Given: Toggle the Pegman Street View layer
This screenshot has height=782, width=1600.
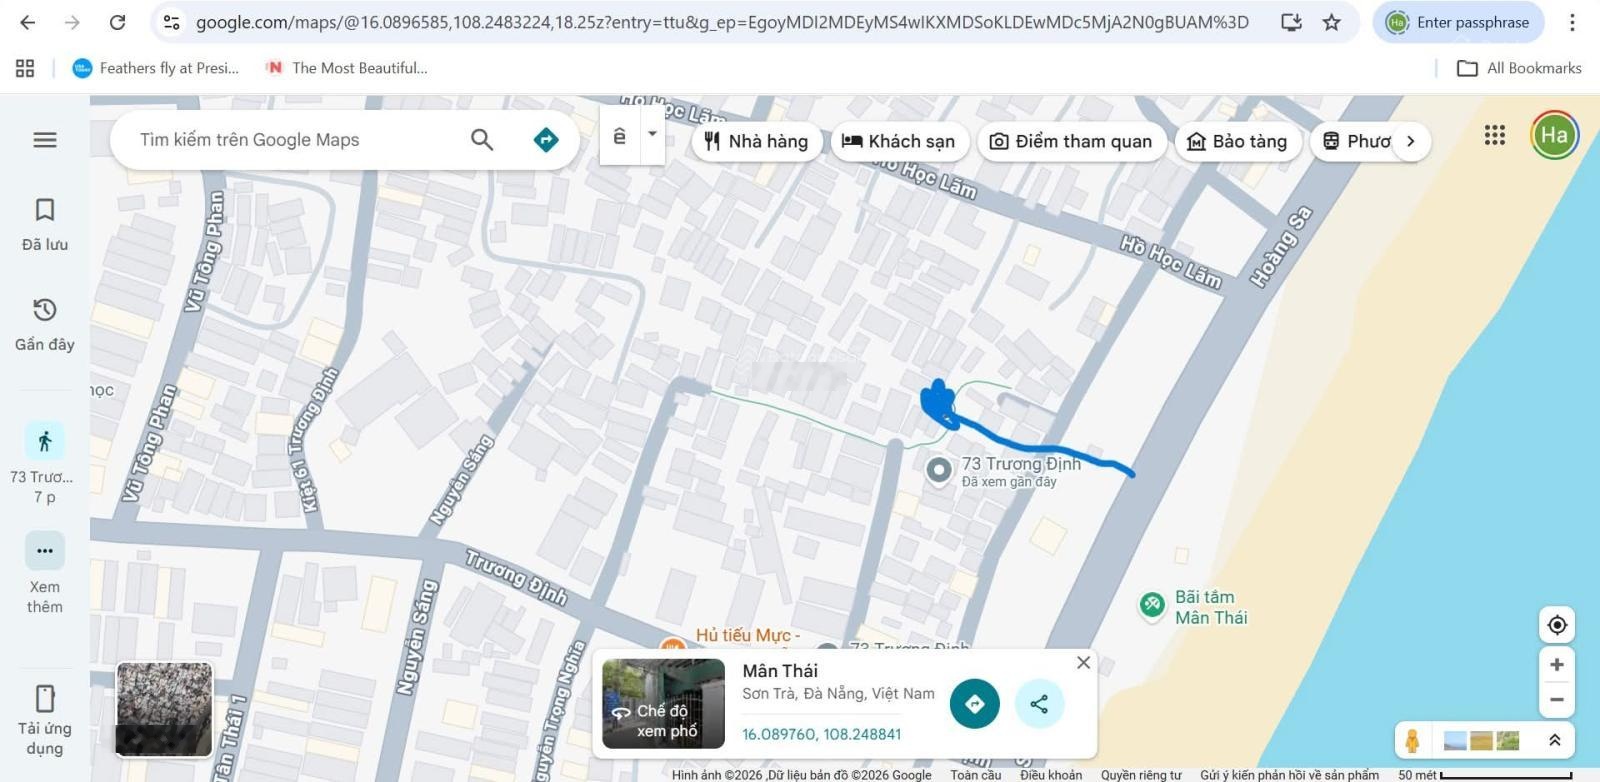Looking at the screenshot, I should (1412, 741).
